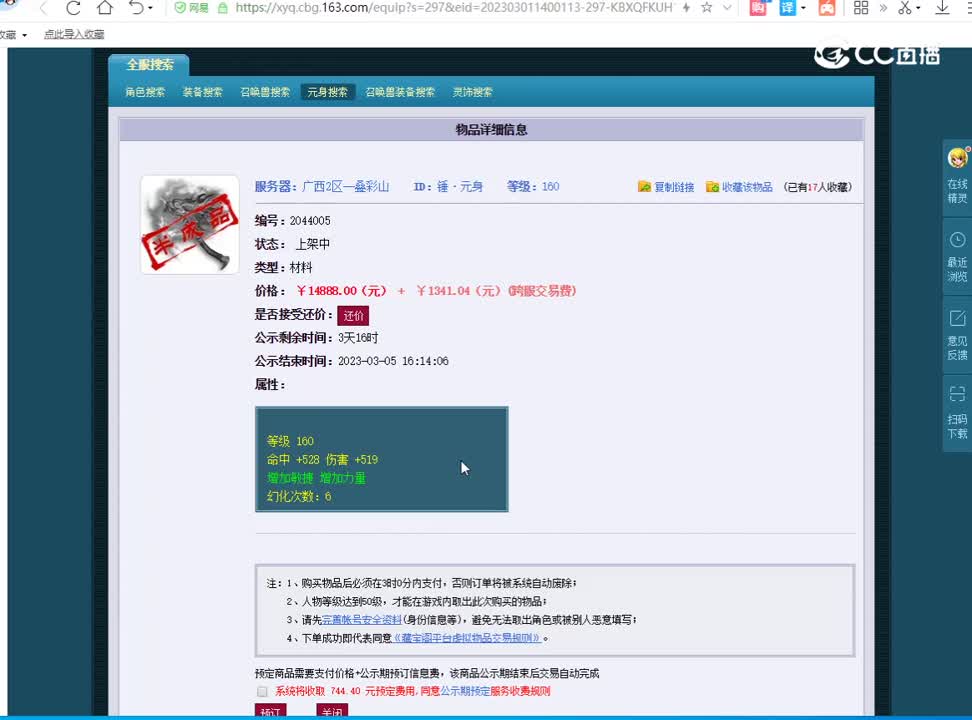Reload the current page

tap(73, 8)
